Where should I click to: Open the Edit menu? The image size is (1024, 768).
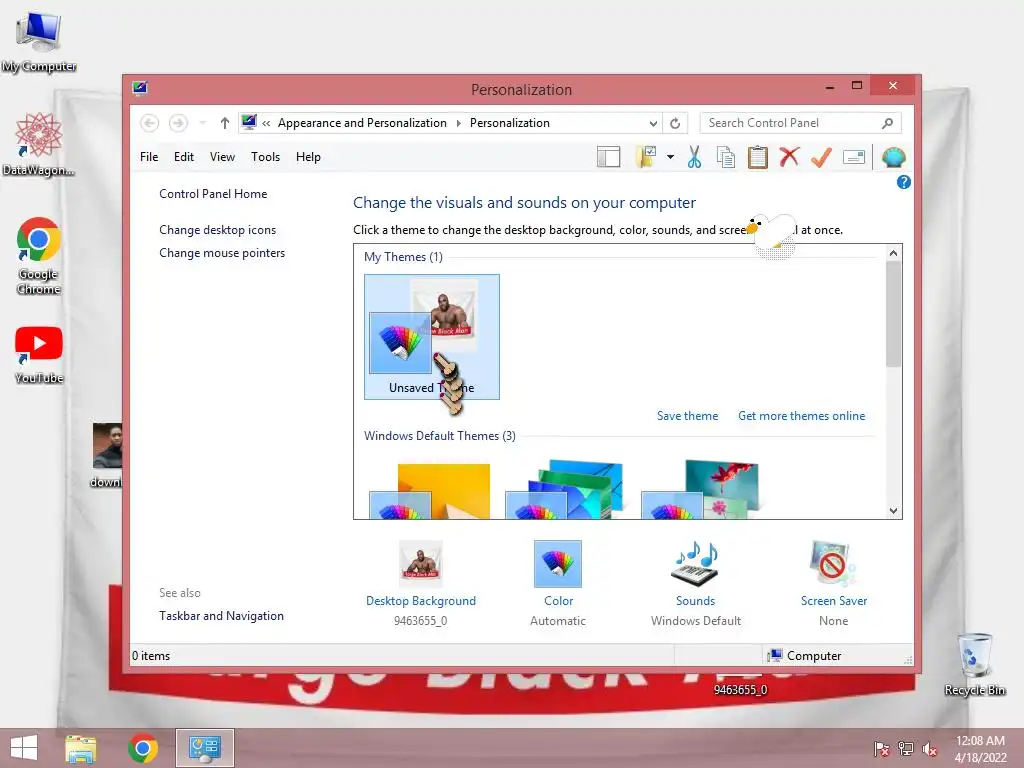pos(184,157)
